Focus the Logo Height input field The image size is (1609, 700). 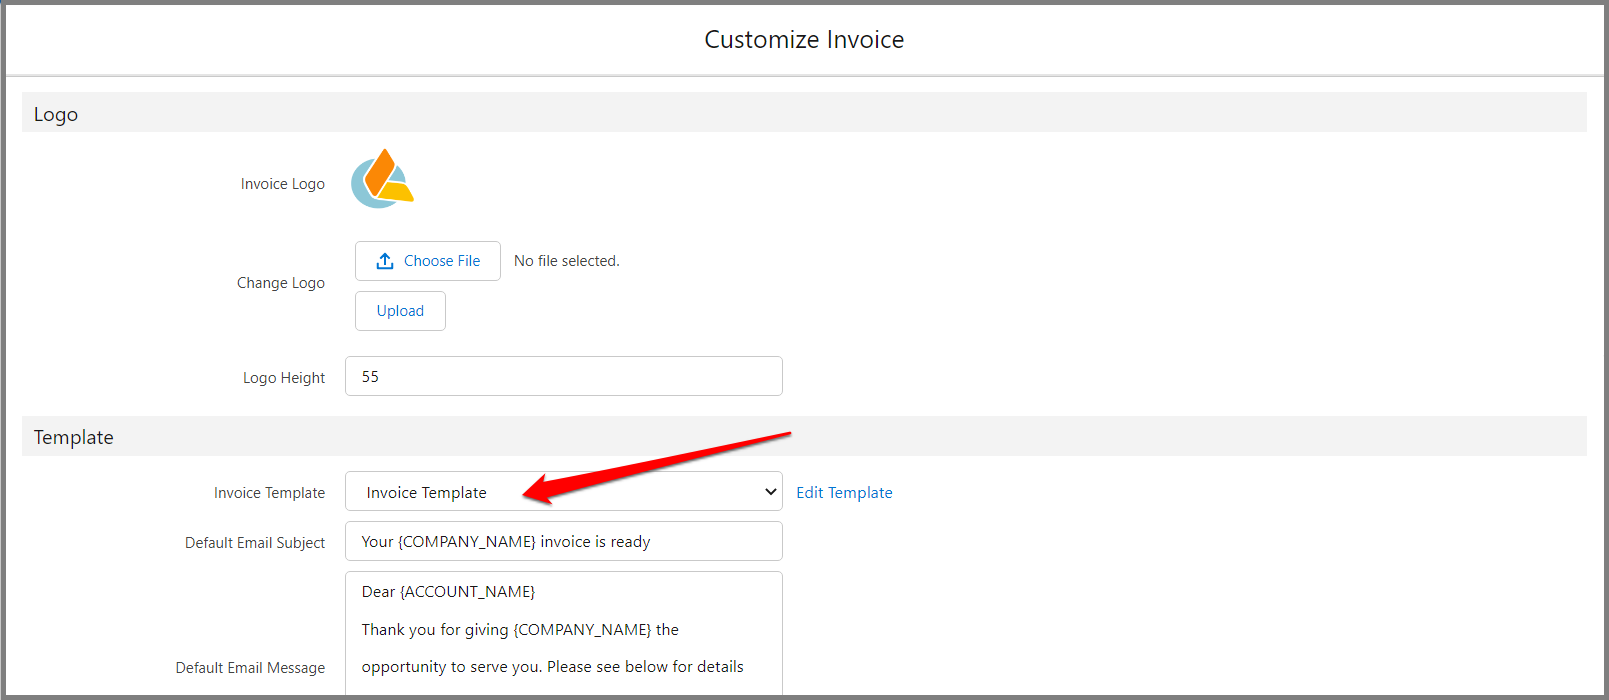tap(563, 377)
